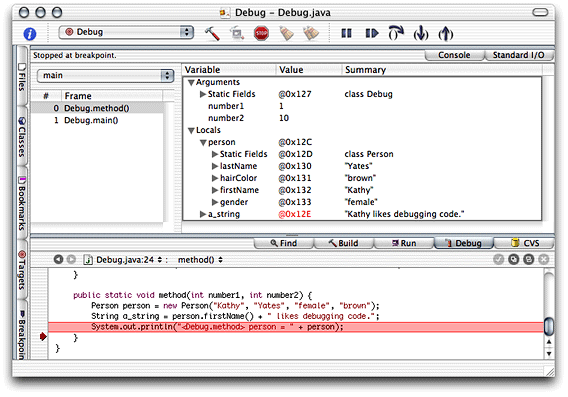Click the second round icon in editor bar
568x397 pixels.
pos(514,259)
